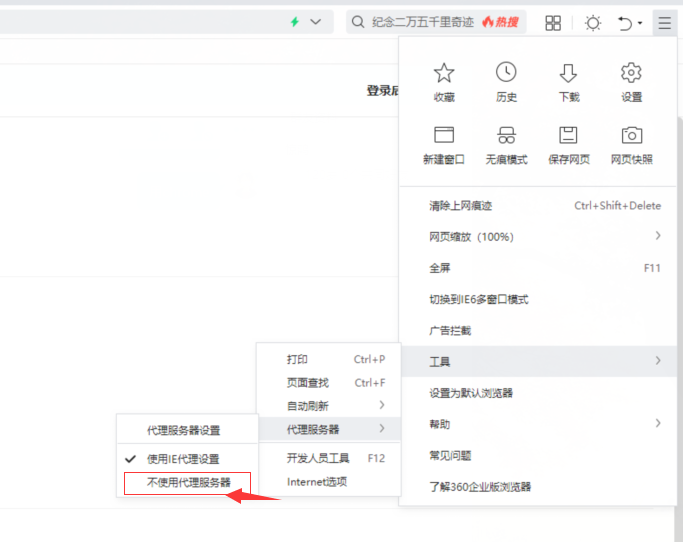Click the undo closed tab arrow icon
The width and height of the screenshot is (683, 542).
tap(625, 23)
